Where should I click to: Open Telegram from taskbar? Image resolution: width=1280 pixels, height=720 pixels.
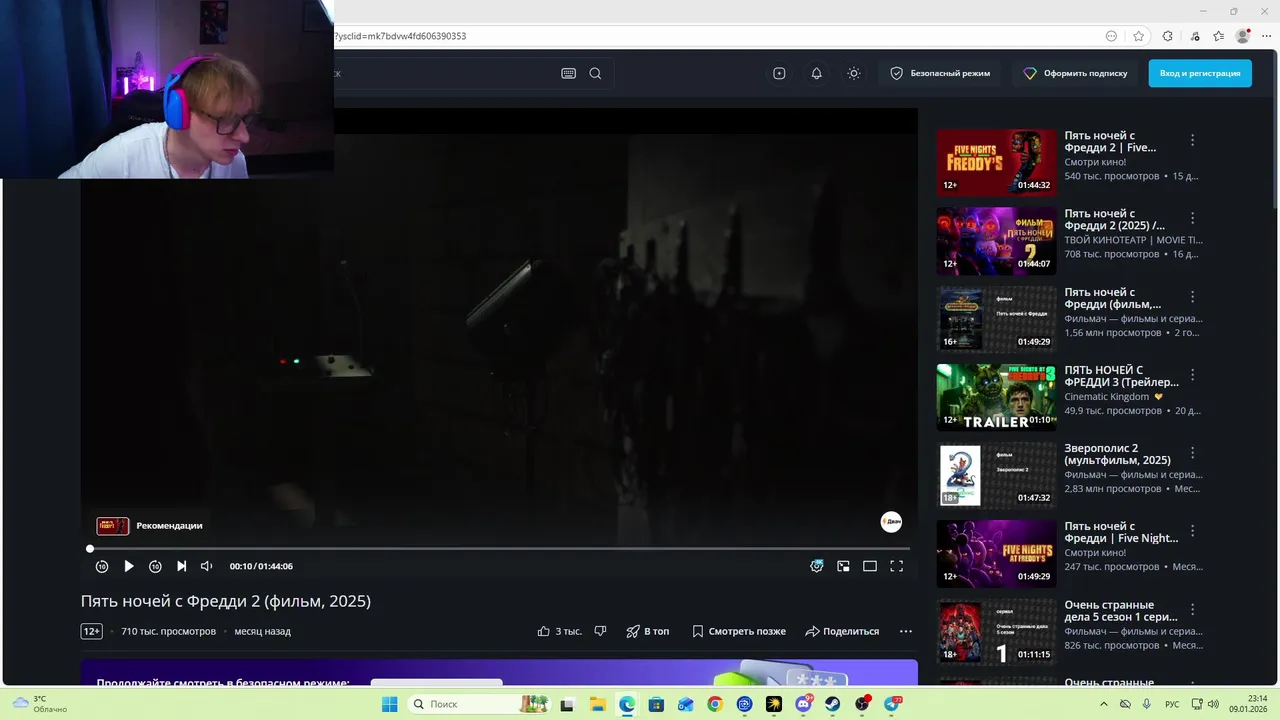point(892,704)
